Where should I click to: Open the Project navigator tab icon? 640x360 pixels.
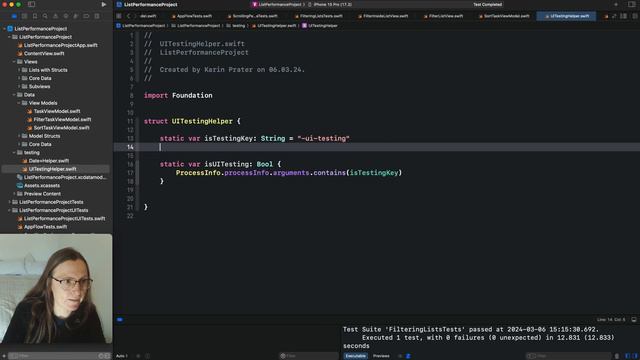[14, 16]
